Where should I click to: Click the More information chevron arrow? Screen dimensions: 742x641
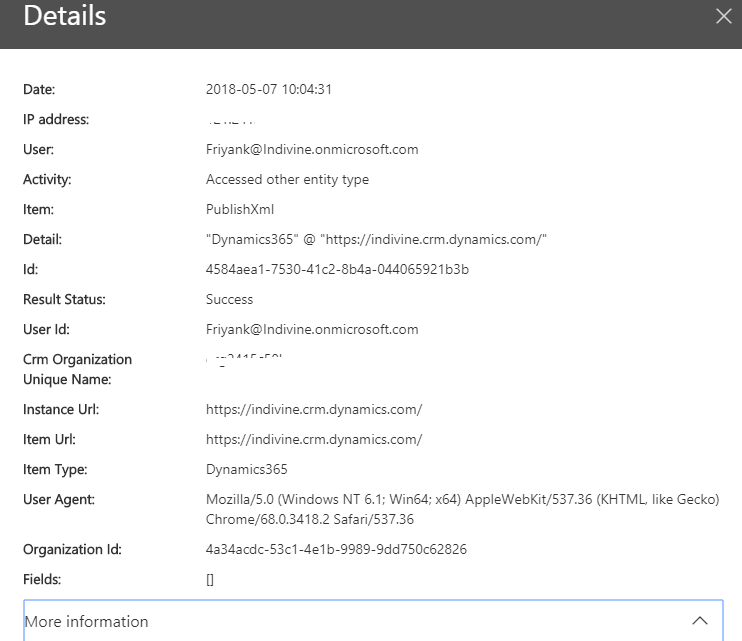[700, 621]
